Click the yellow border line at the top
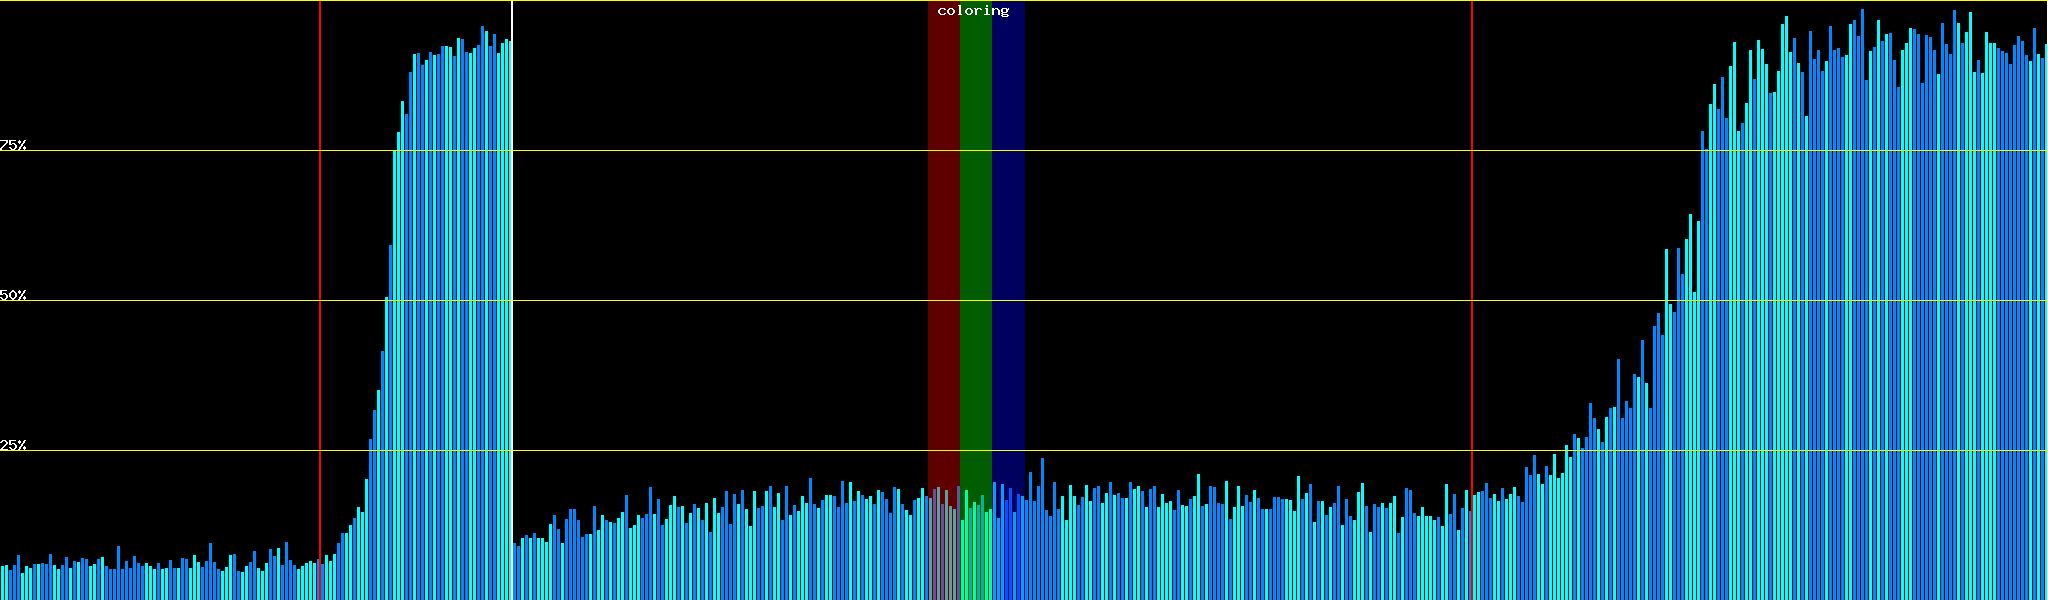Viewport: 2048px width, 600px height. 700,1
